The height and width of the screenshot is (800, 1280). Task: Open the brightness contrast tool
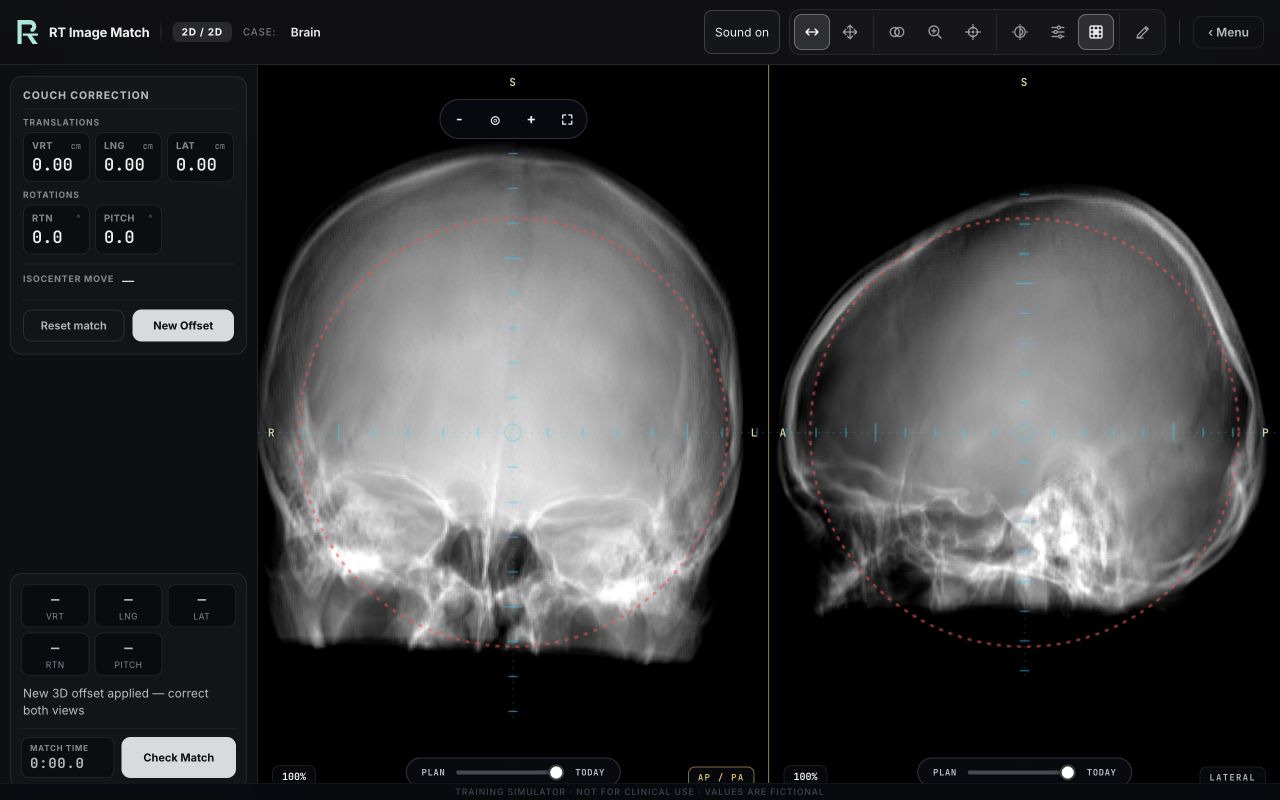click(x=1020, y=32)
